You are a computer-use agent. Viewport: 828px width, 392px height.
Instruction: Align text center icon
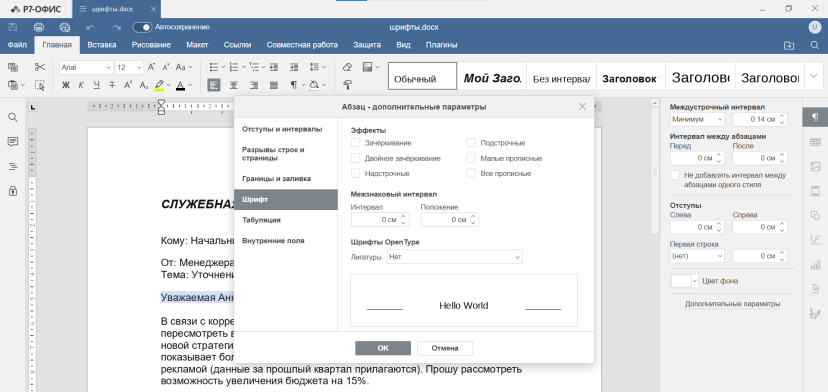(233, 85)
